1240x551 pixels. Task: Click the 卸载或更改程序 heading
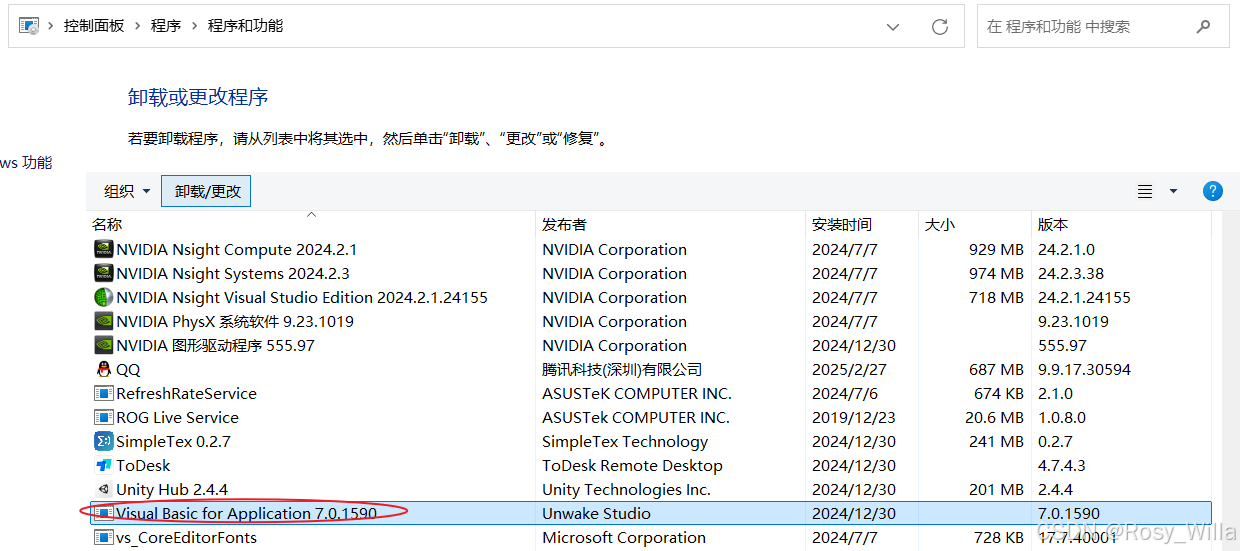click(x=198, y=98)
